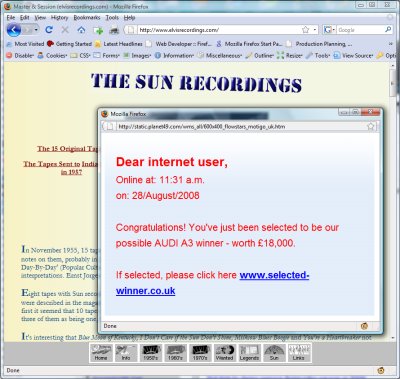Open the Google search engine selector
This screenshot has width=400, height=379.
click(329, 30)
